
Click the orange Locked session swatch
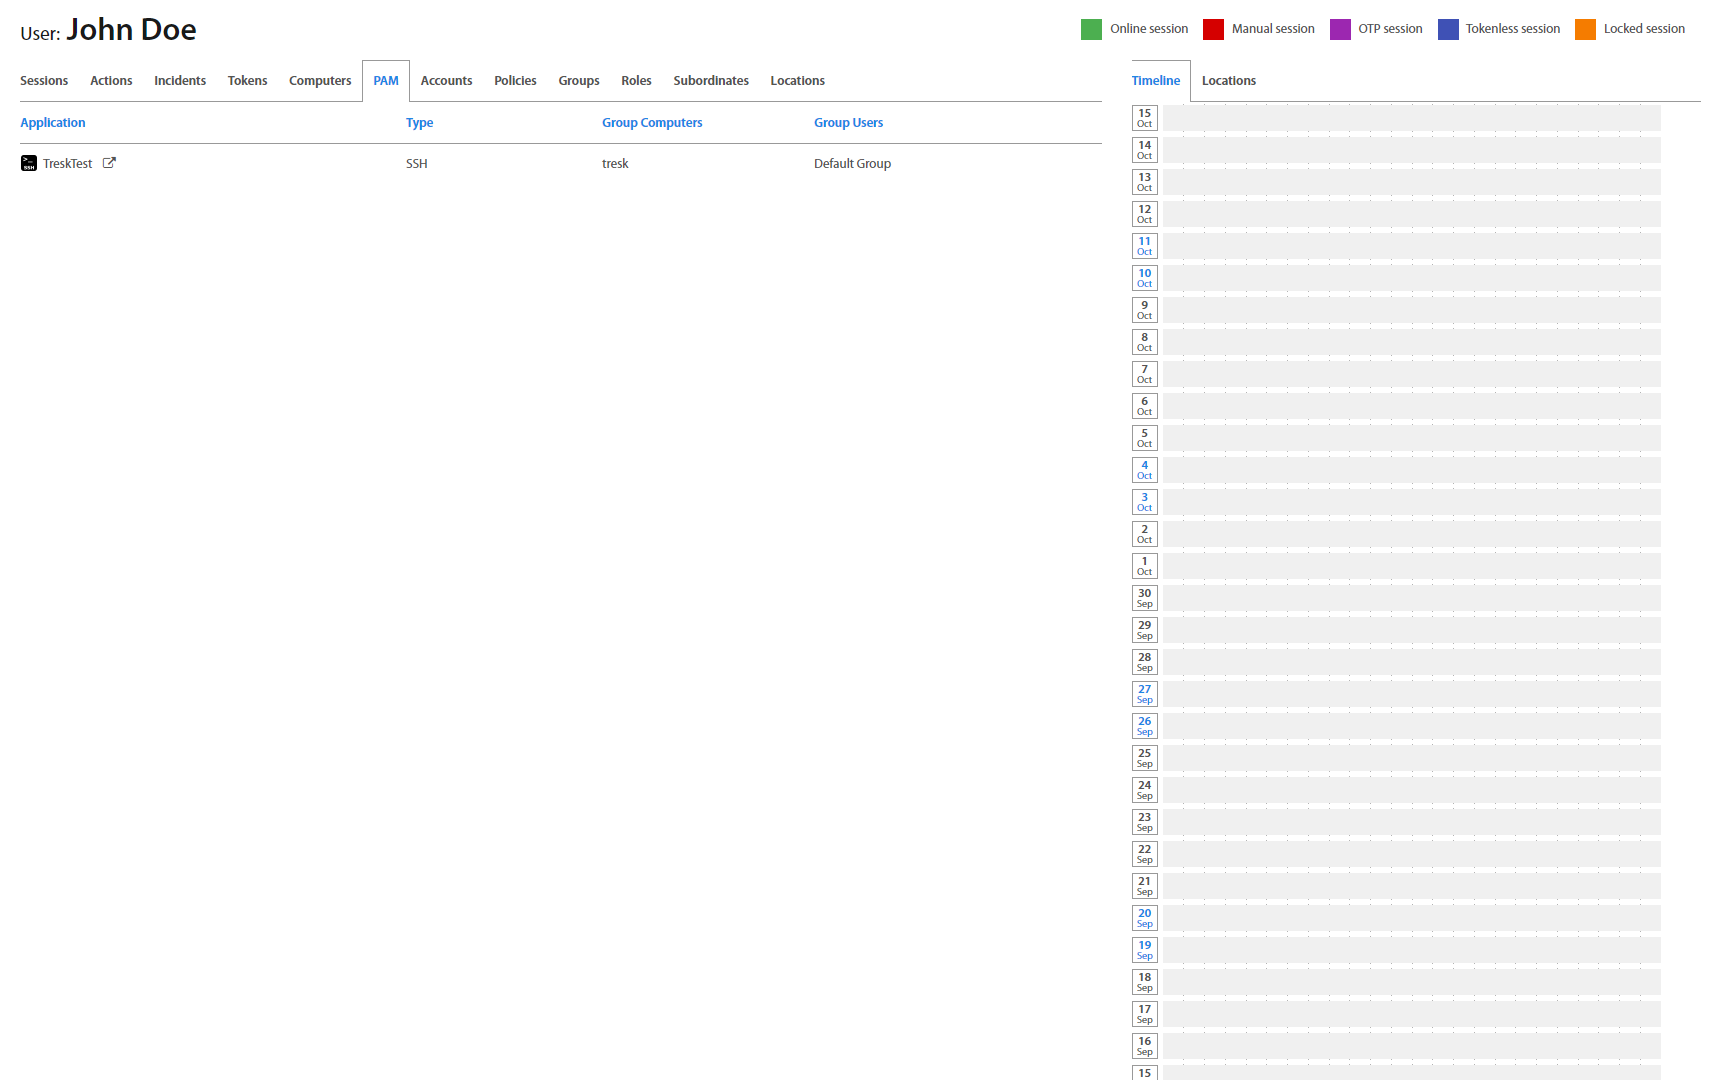click(1585, 29)
